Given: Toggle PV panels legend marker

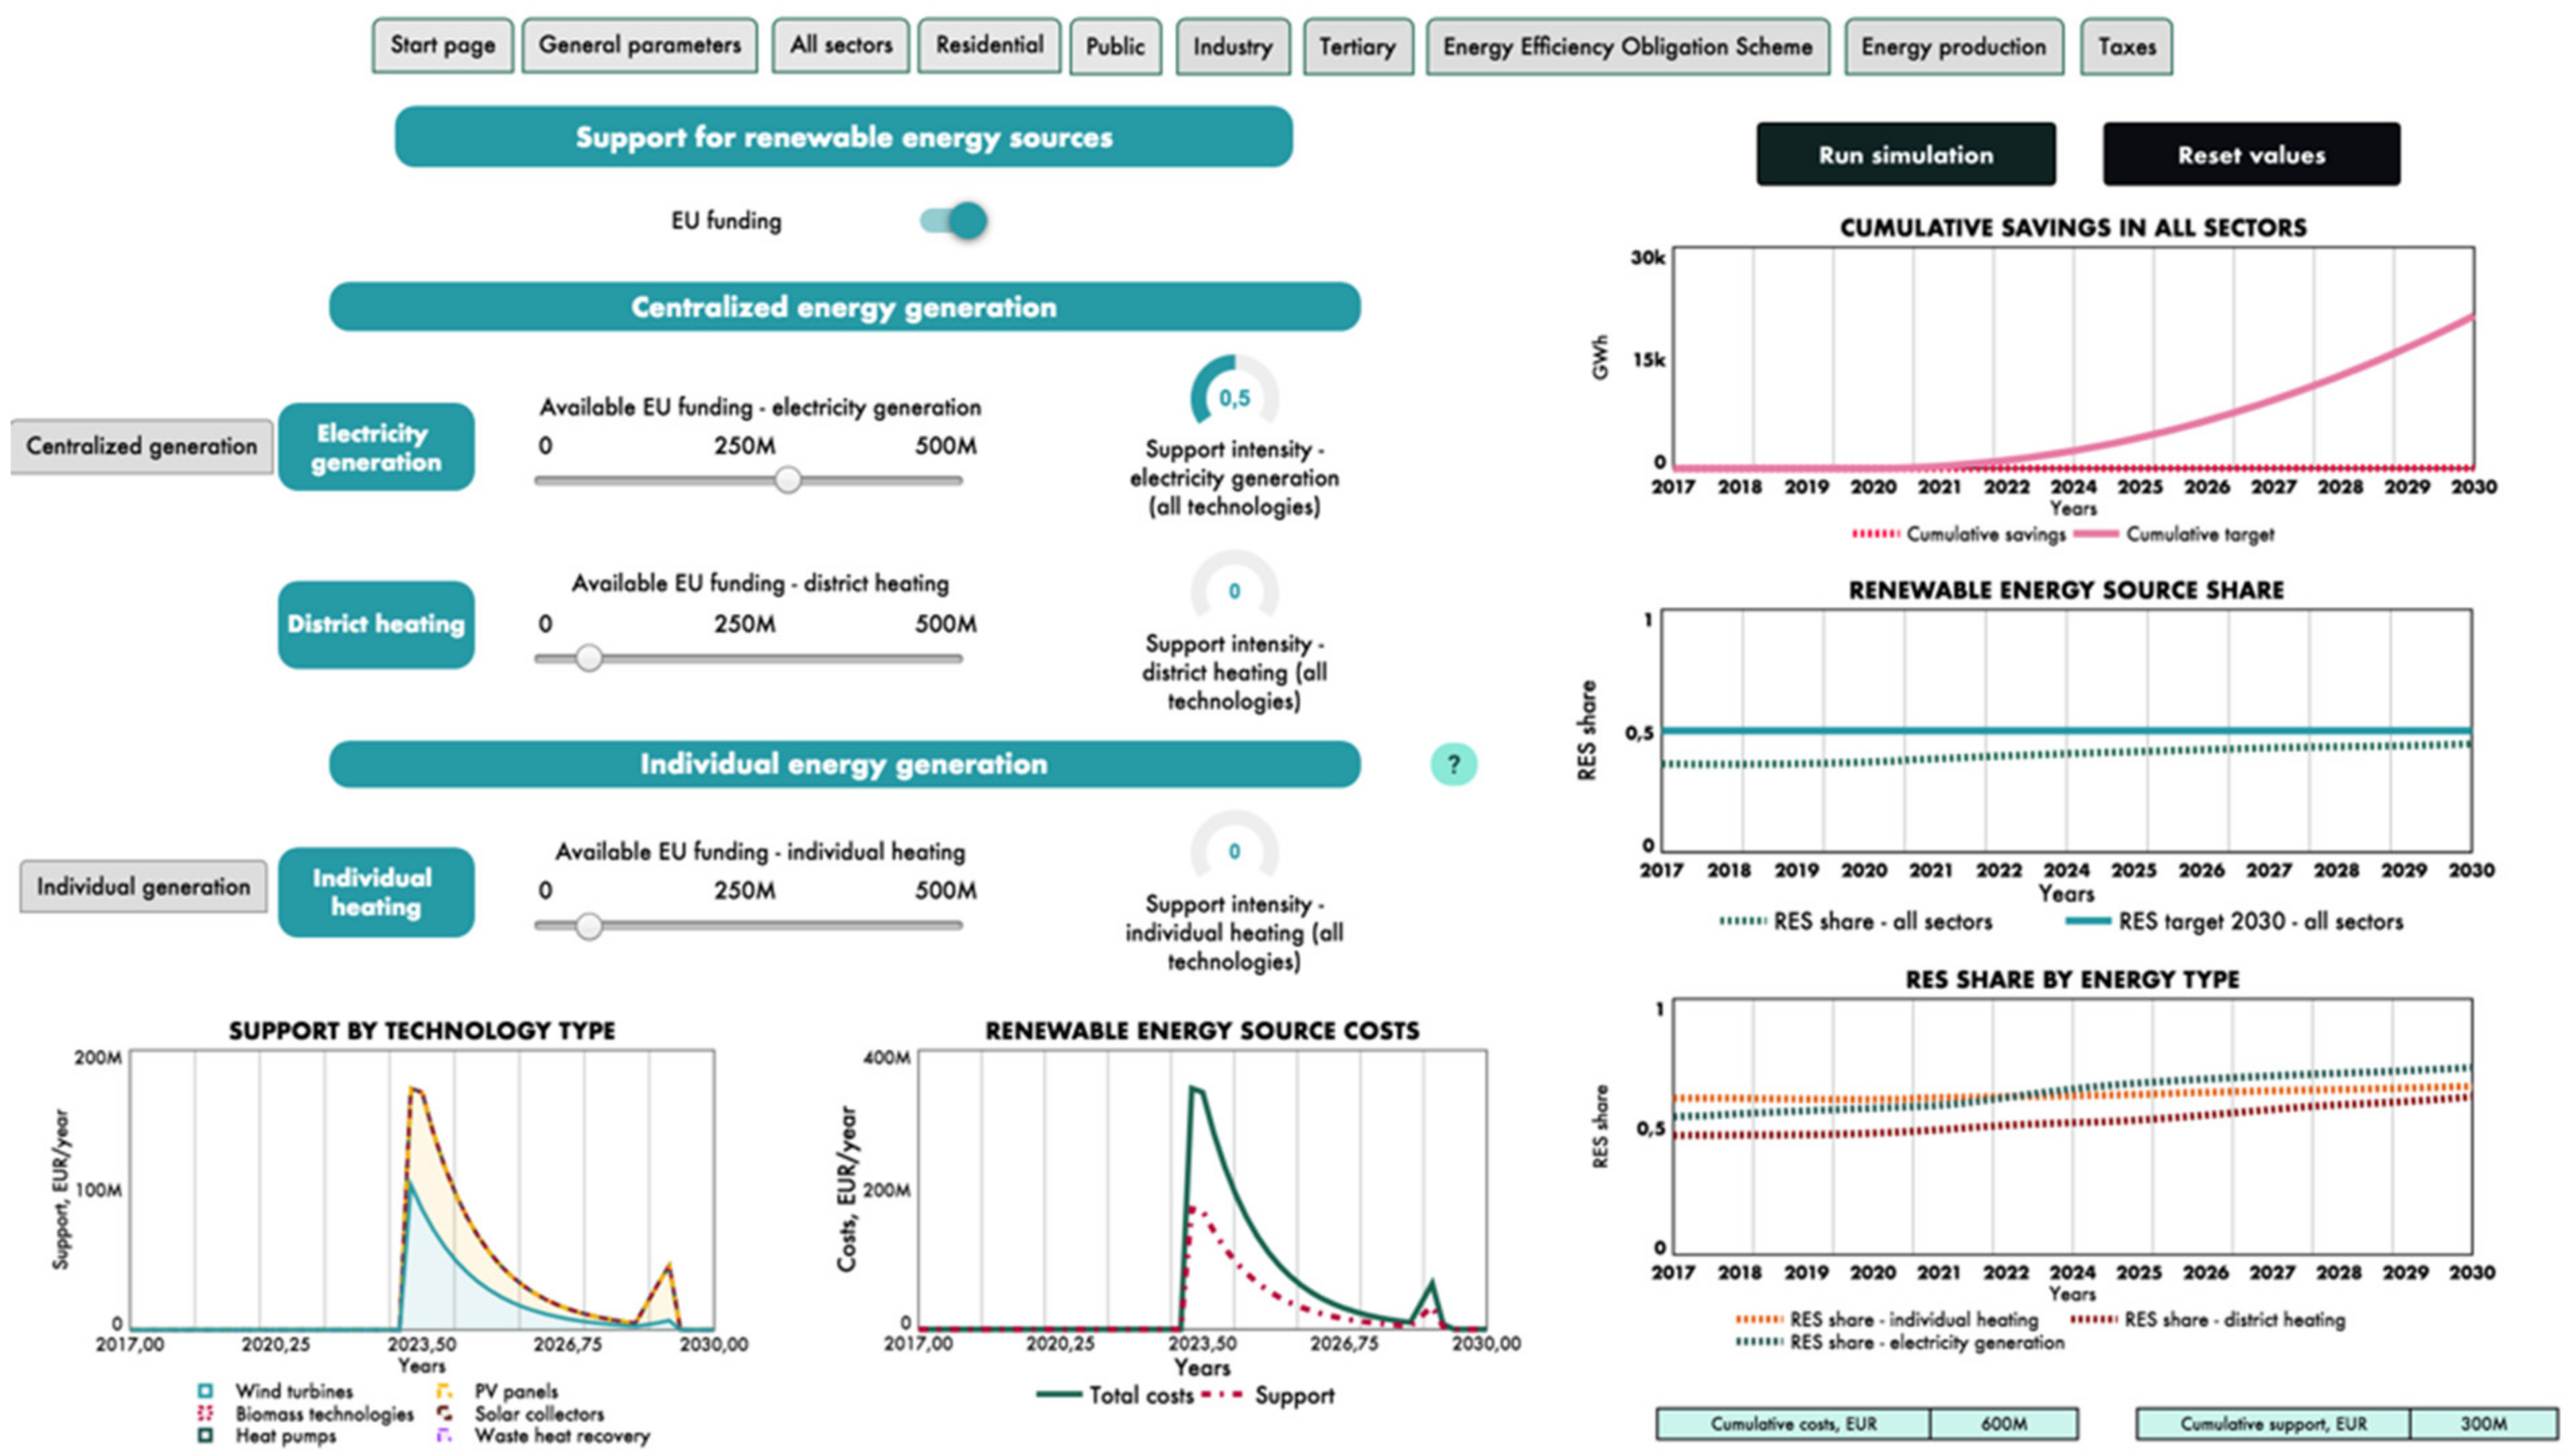Looking at the screenshot, I should (x=444, y=1391).
